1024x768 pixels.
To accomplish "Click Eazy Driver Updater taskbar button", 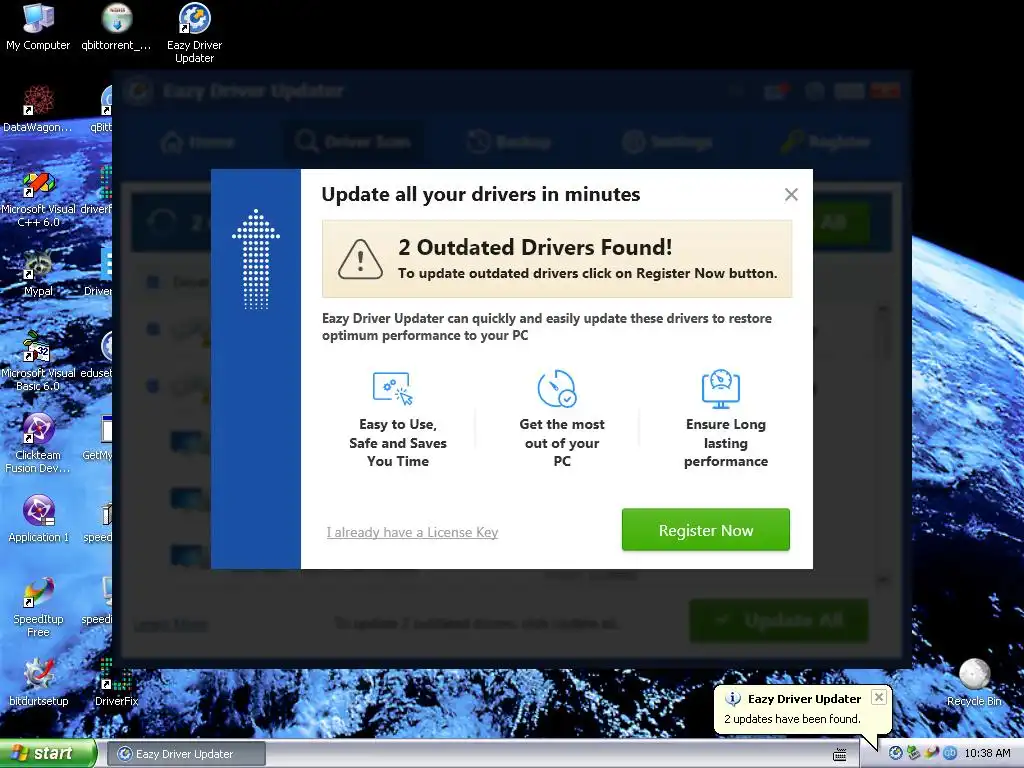I will [186, 754].
